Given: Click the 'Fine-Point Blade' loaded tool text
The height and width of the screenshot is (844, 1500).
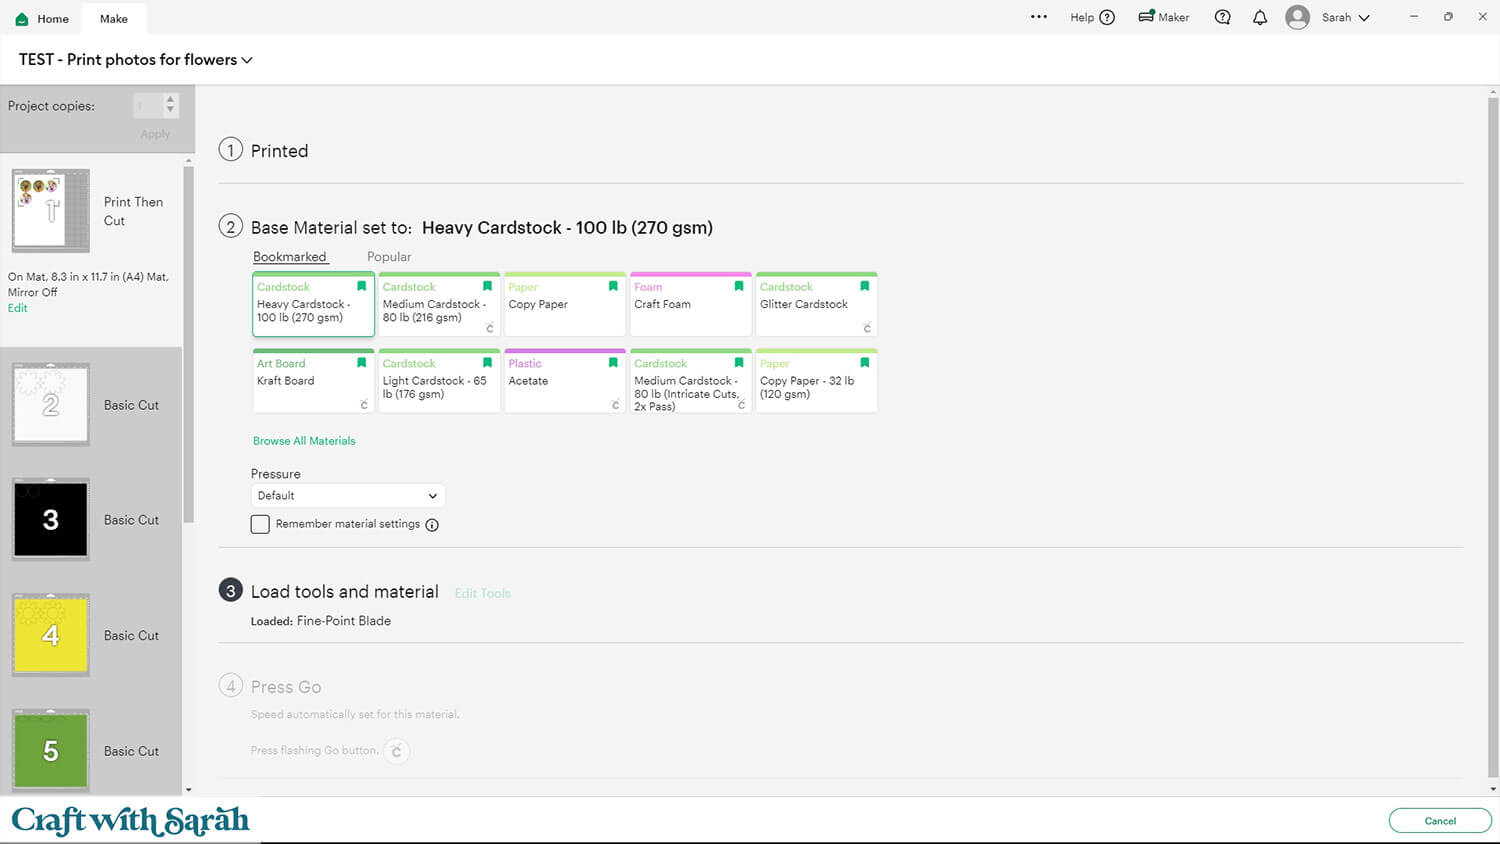Looking at the screenshot, I should tap(344, 621).
